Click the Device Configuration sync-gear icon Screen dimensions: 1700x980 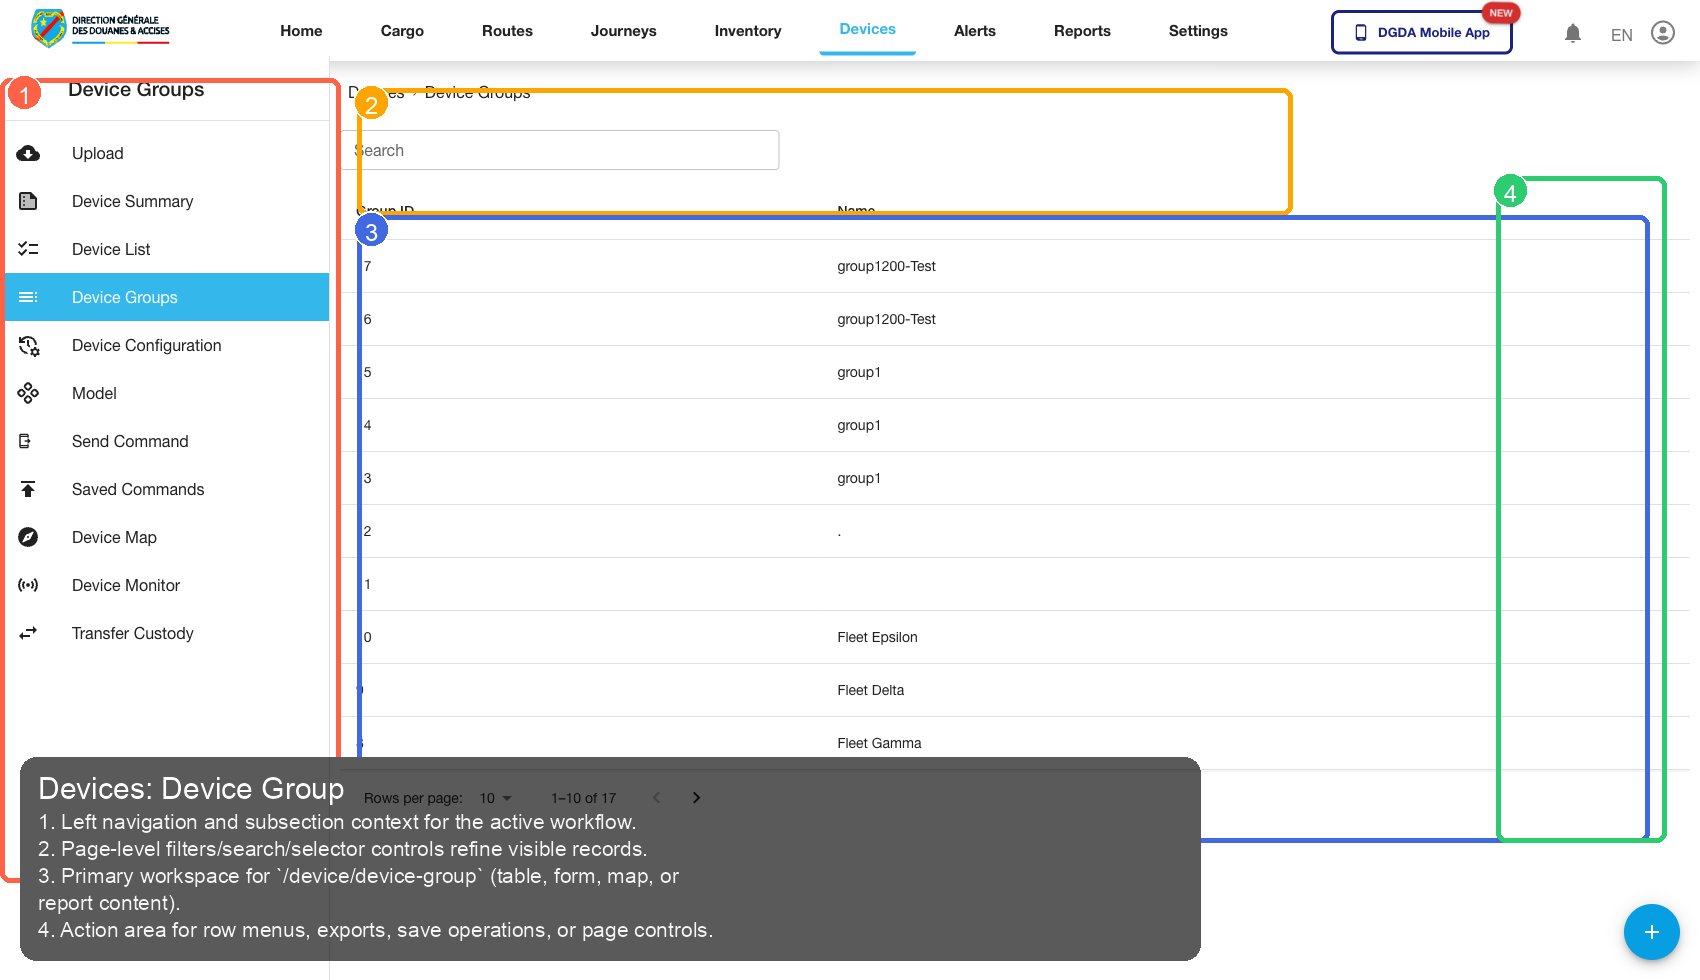(x=28, y=345)
